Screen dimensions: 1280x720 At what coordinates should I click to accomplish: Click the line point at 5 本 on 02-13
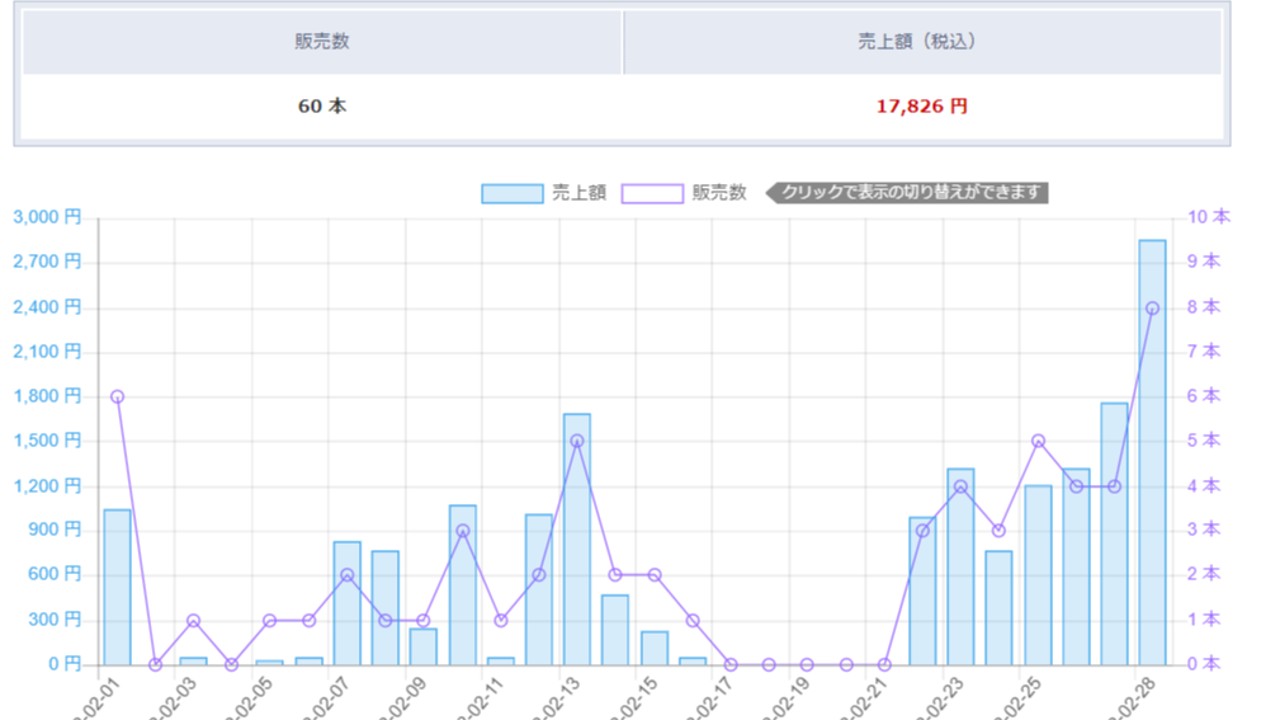coord(577,441)
